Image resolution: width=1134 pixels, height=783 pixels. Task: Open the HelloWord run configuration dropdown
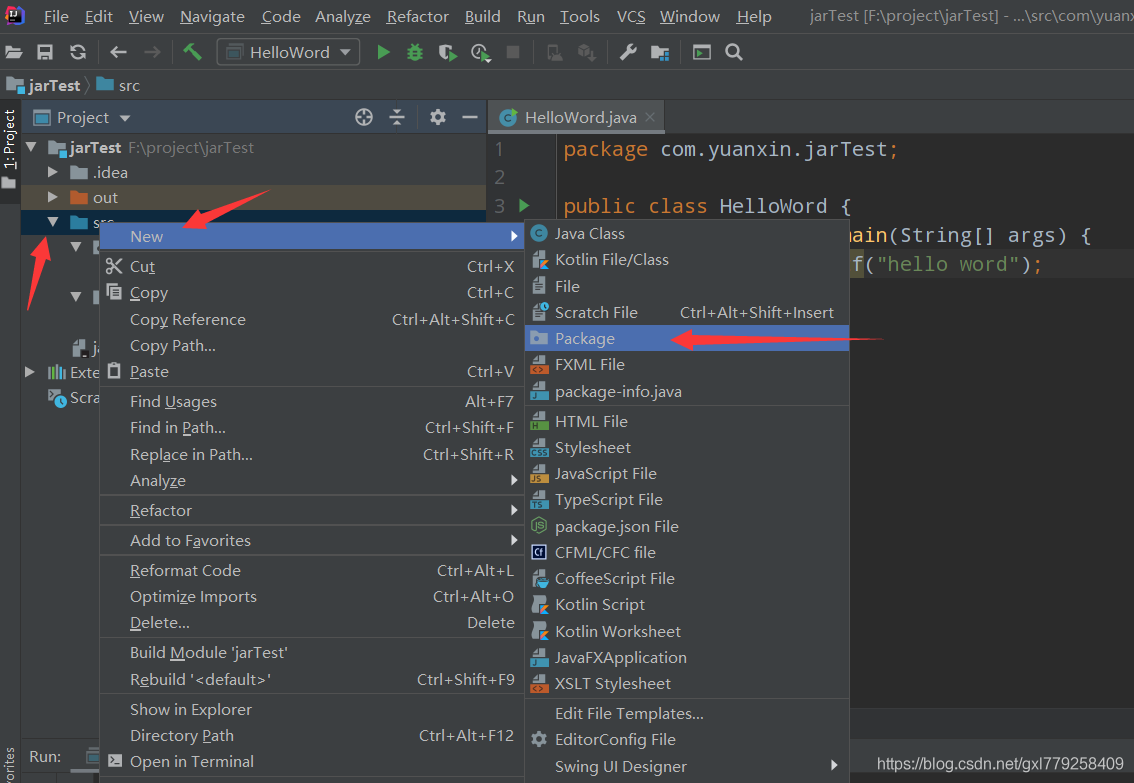[288, 52]
